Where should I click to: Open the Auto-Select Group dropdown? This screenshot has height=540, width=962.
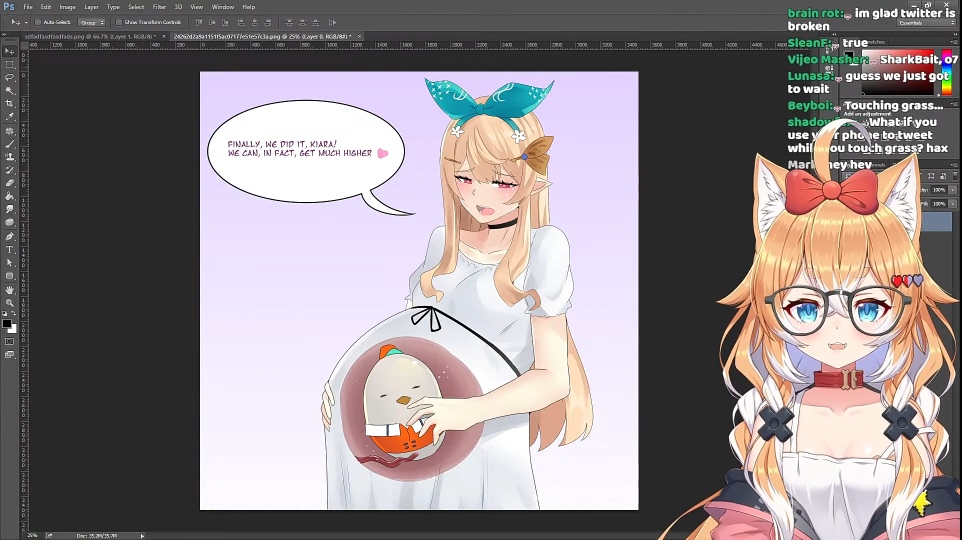(92, 23)
